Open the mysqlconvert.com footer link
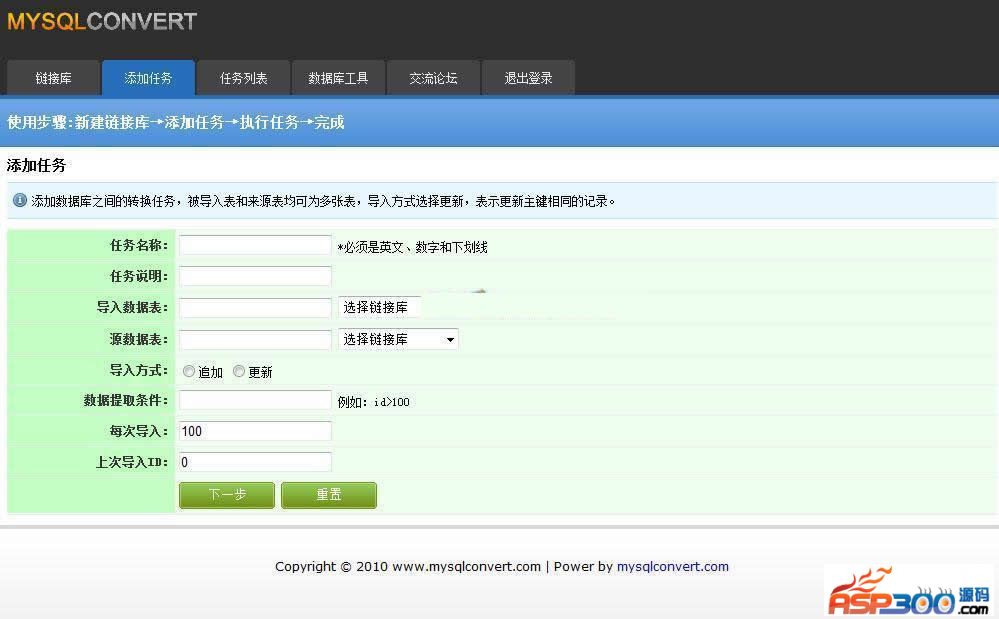The image size is (999, 619). tap(673, 566)
